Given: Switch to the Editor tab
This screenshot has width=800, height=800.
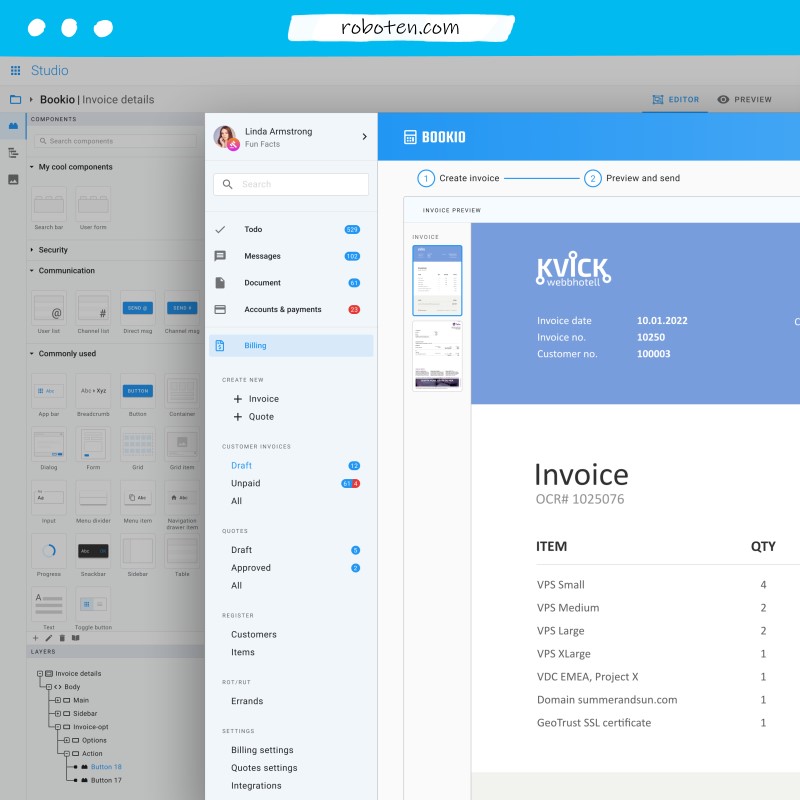Looking at the screenshot, I should tap(676, 99).
